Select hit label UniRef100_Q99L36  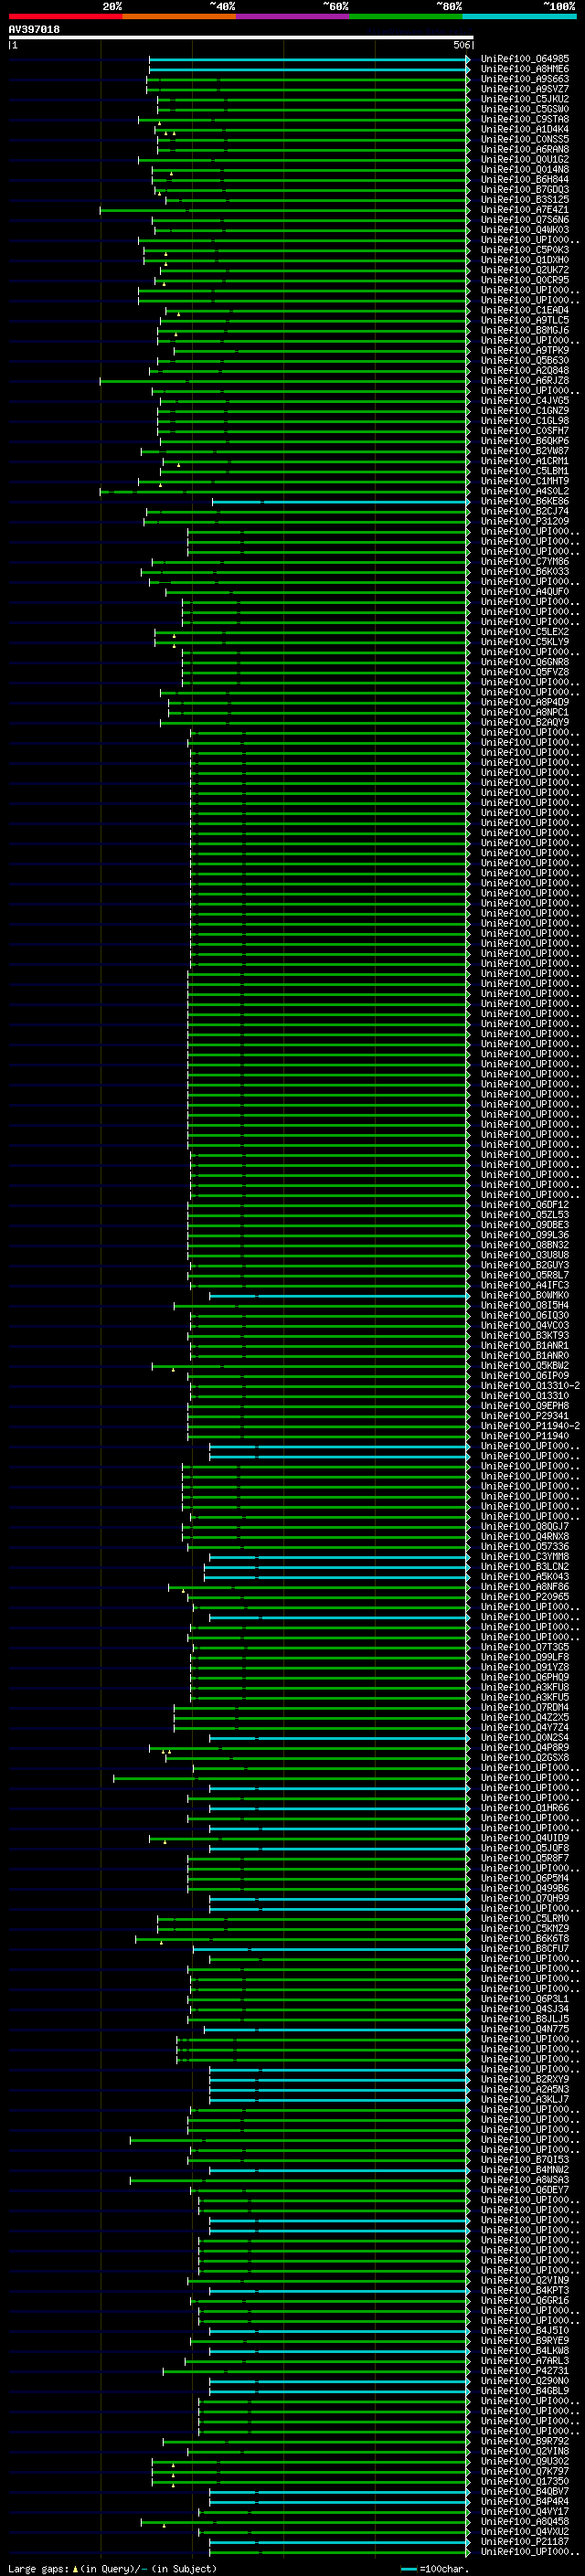(x=525, y=1235)
